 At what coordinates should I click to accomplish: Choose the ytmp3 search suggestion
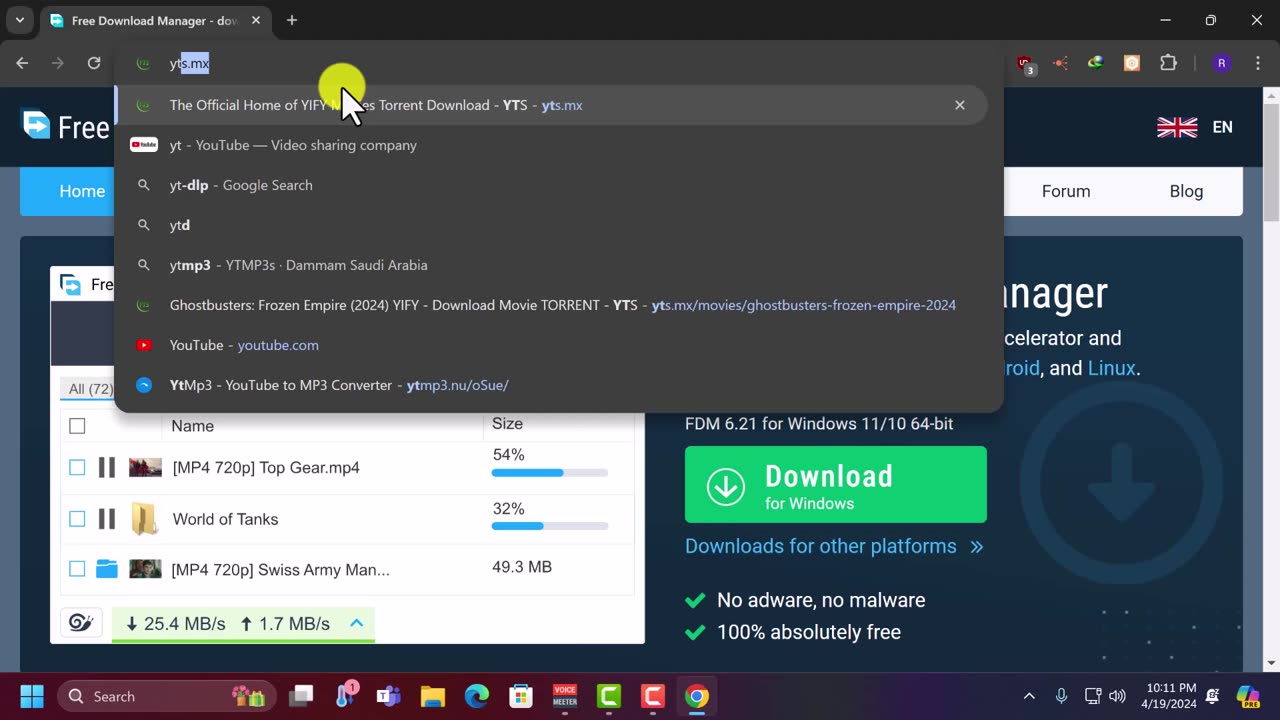[558, 265]
